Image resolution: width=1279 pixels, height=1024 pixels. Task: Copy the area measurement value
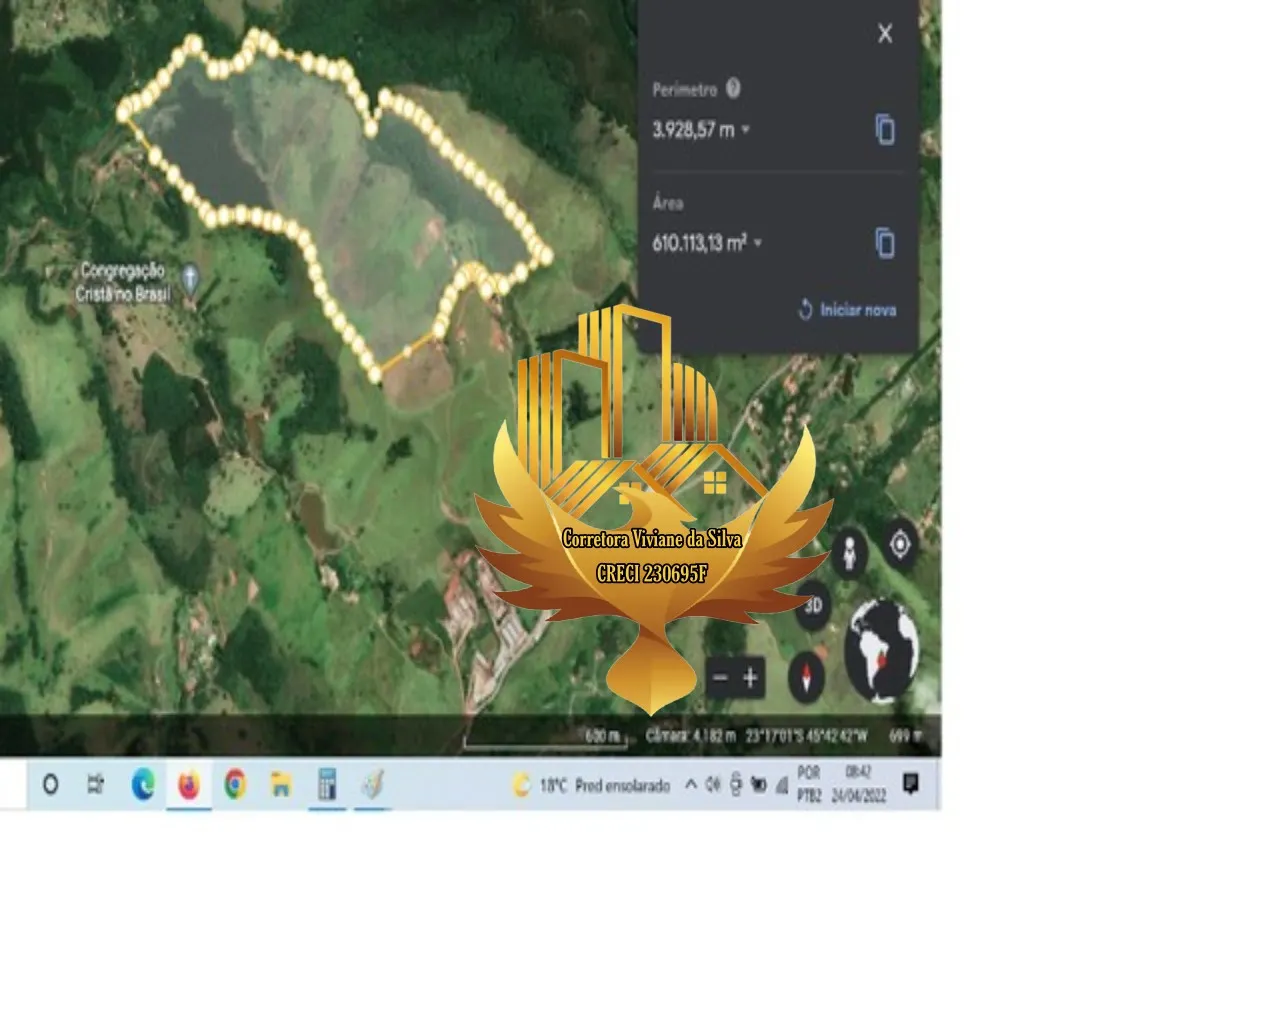pyautogui.click(x=885, y=243)
